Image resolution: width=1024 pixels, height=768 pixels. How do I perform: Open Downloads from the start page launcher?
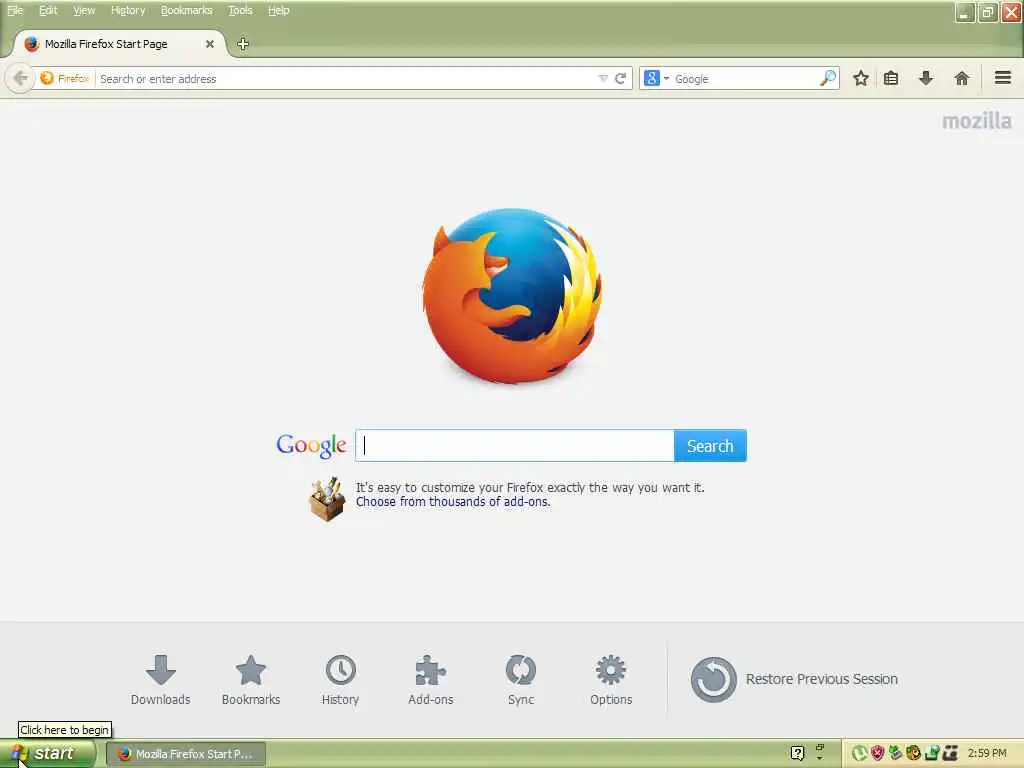coord(161,680)
